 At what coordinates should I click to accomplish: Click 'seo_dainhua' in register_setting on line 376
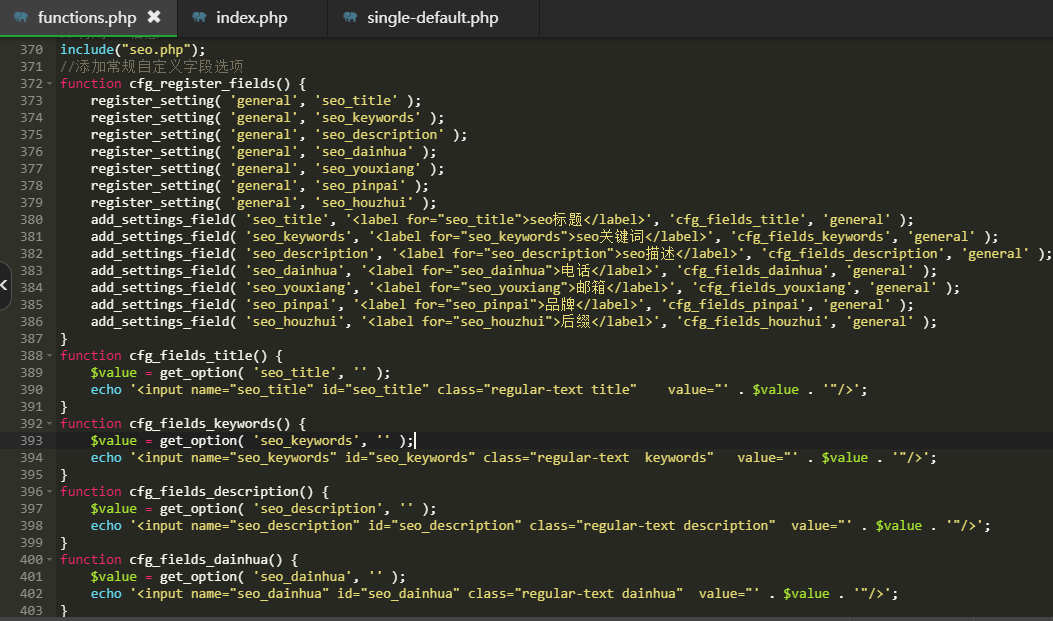[364, 152]
